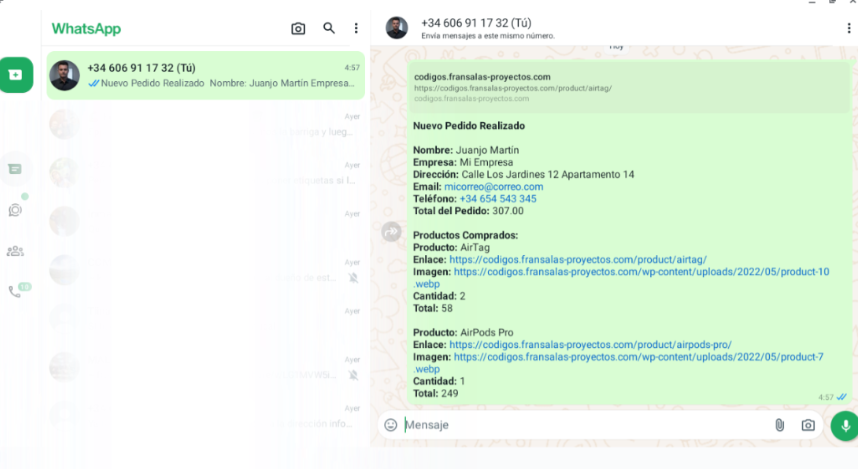858x469 pixels.
Task: Click the camera icon in message bar
Action: (x=808, y=425)
